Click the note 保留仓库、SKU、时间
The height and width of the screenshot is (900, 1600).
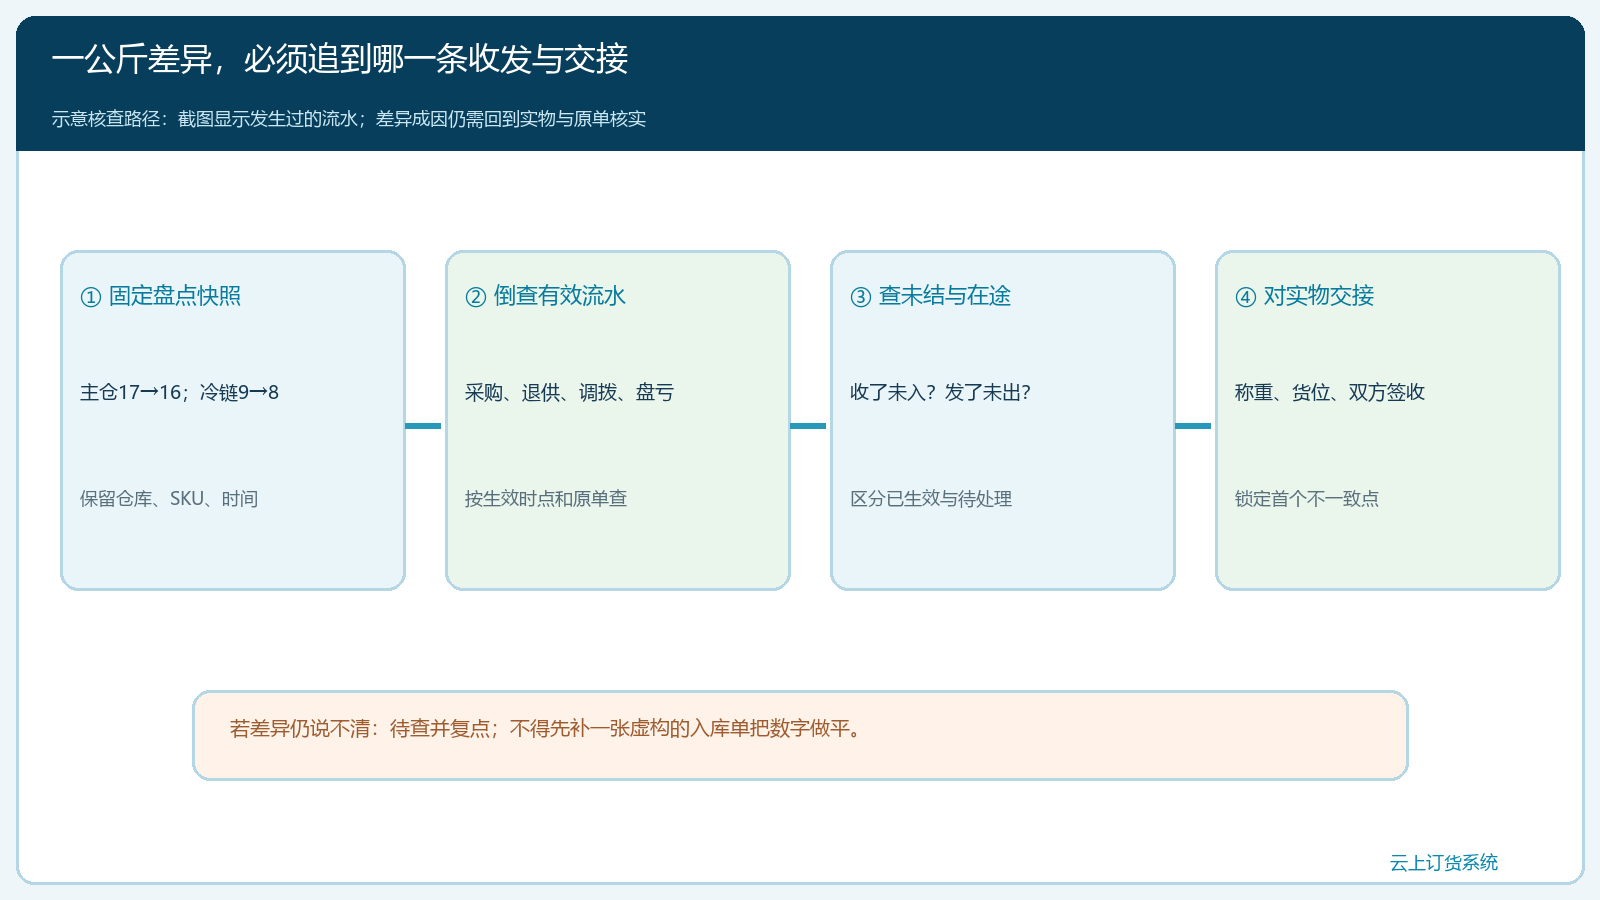(x=169, y=498)
